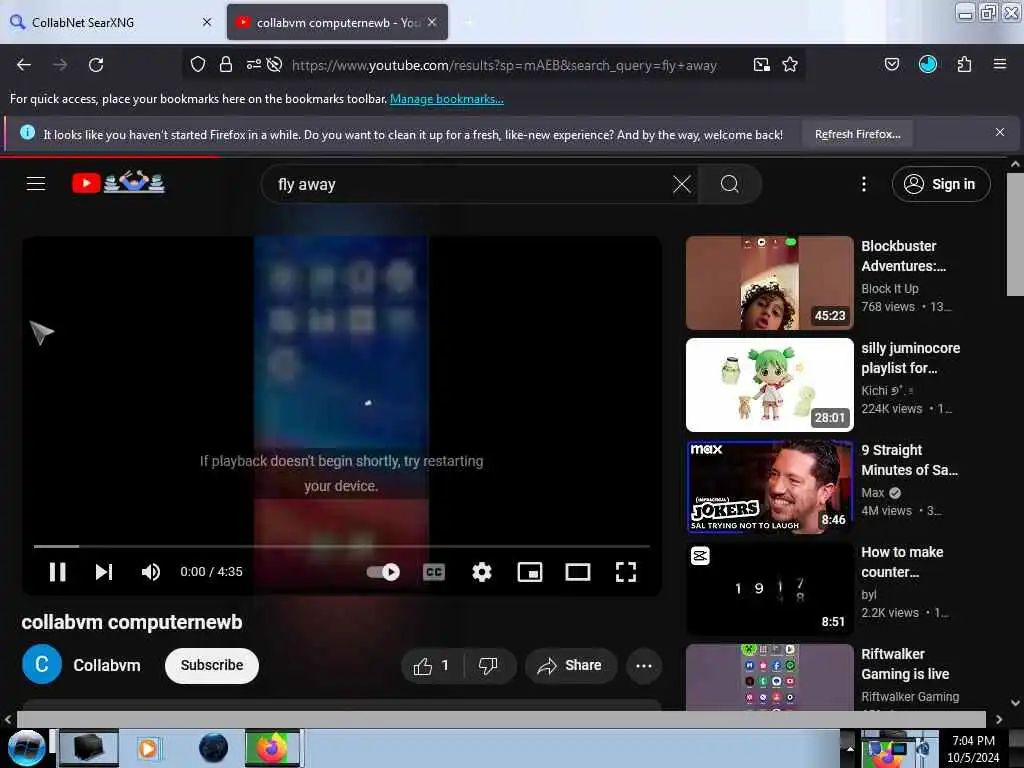Open the silly juminocore playlist thumbnail
Screen dimensions: 1024x768
(x=769, y=385)
